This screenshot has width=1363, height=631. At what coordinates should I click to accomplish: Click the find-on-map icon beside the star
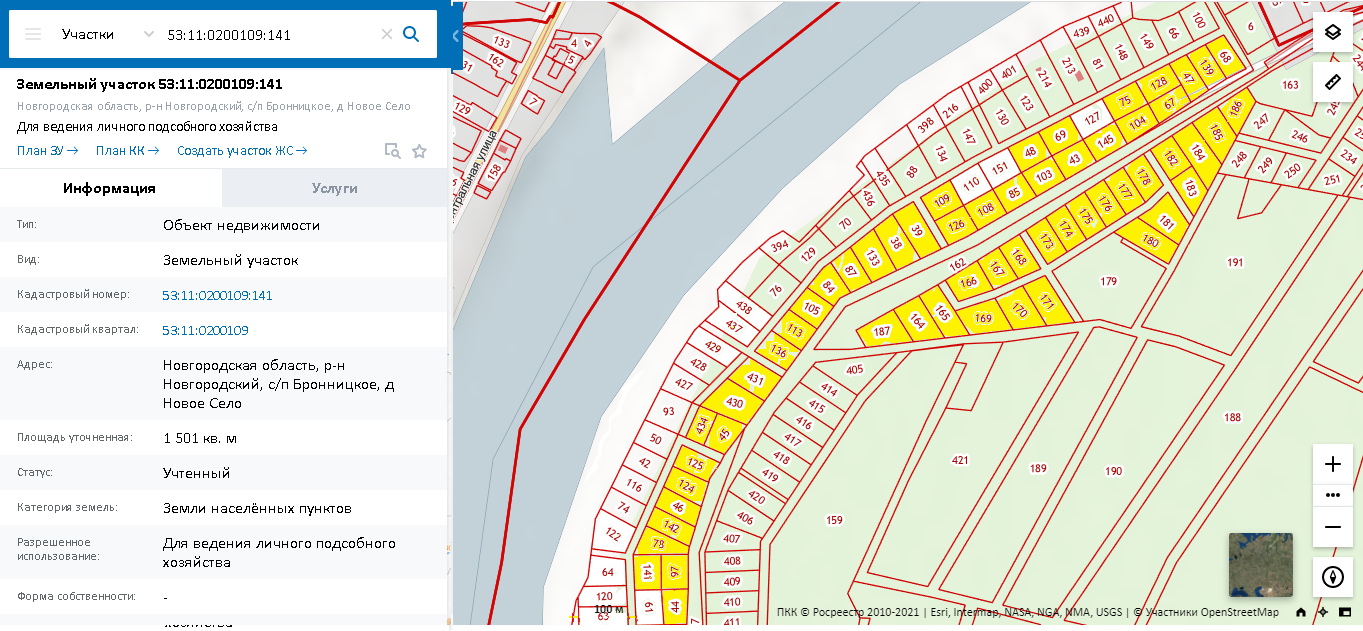[x=393, y=151]
